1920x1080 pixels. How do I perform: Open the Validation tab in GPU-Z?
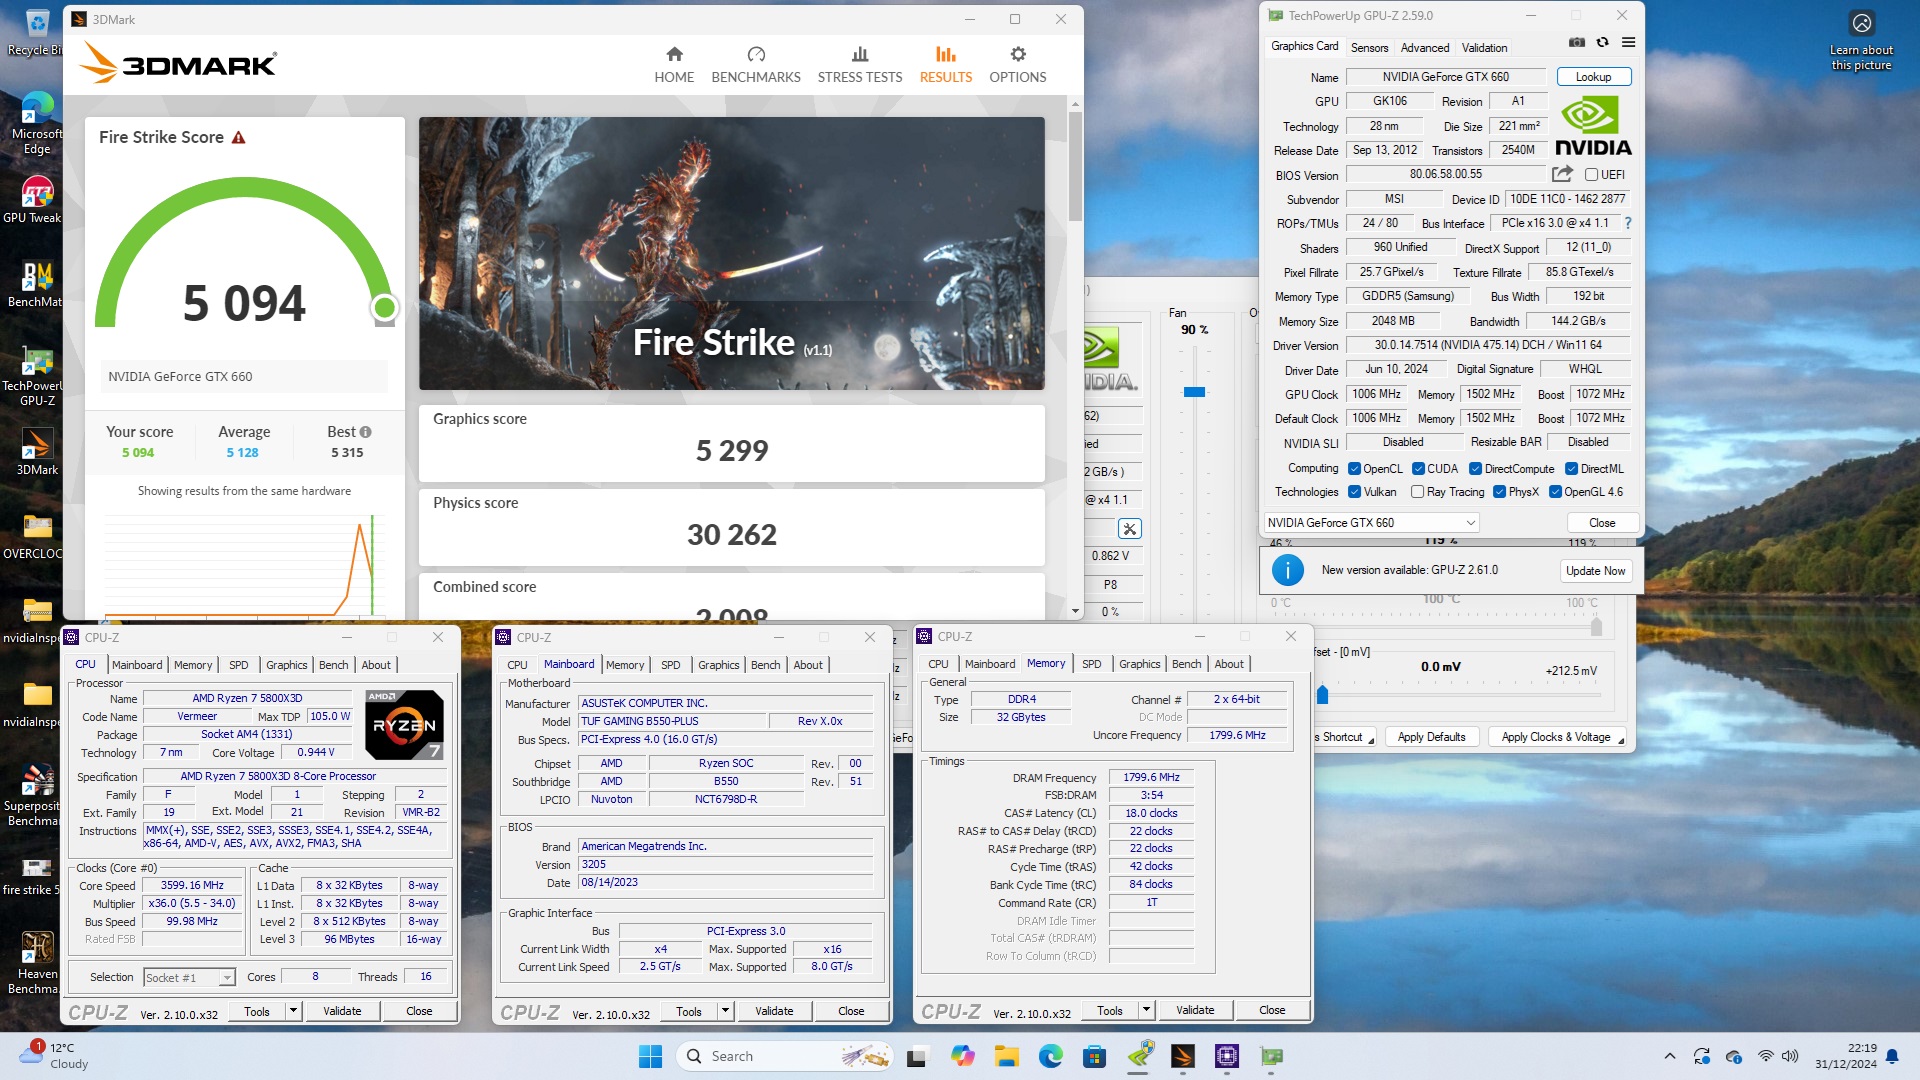pyautogui.click(x=1484, y=47)
